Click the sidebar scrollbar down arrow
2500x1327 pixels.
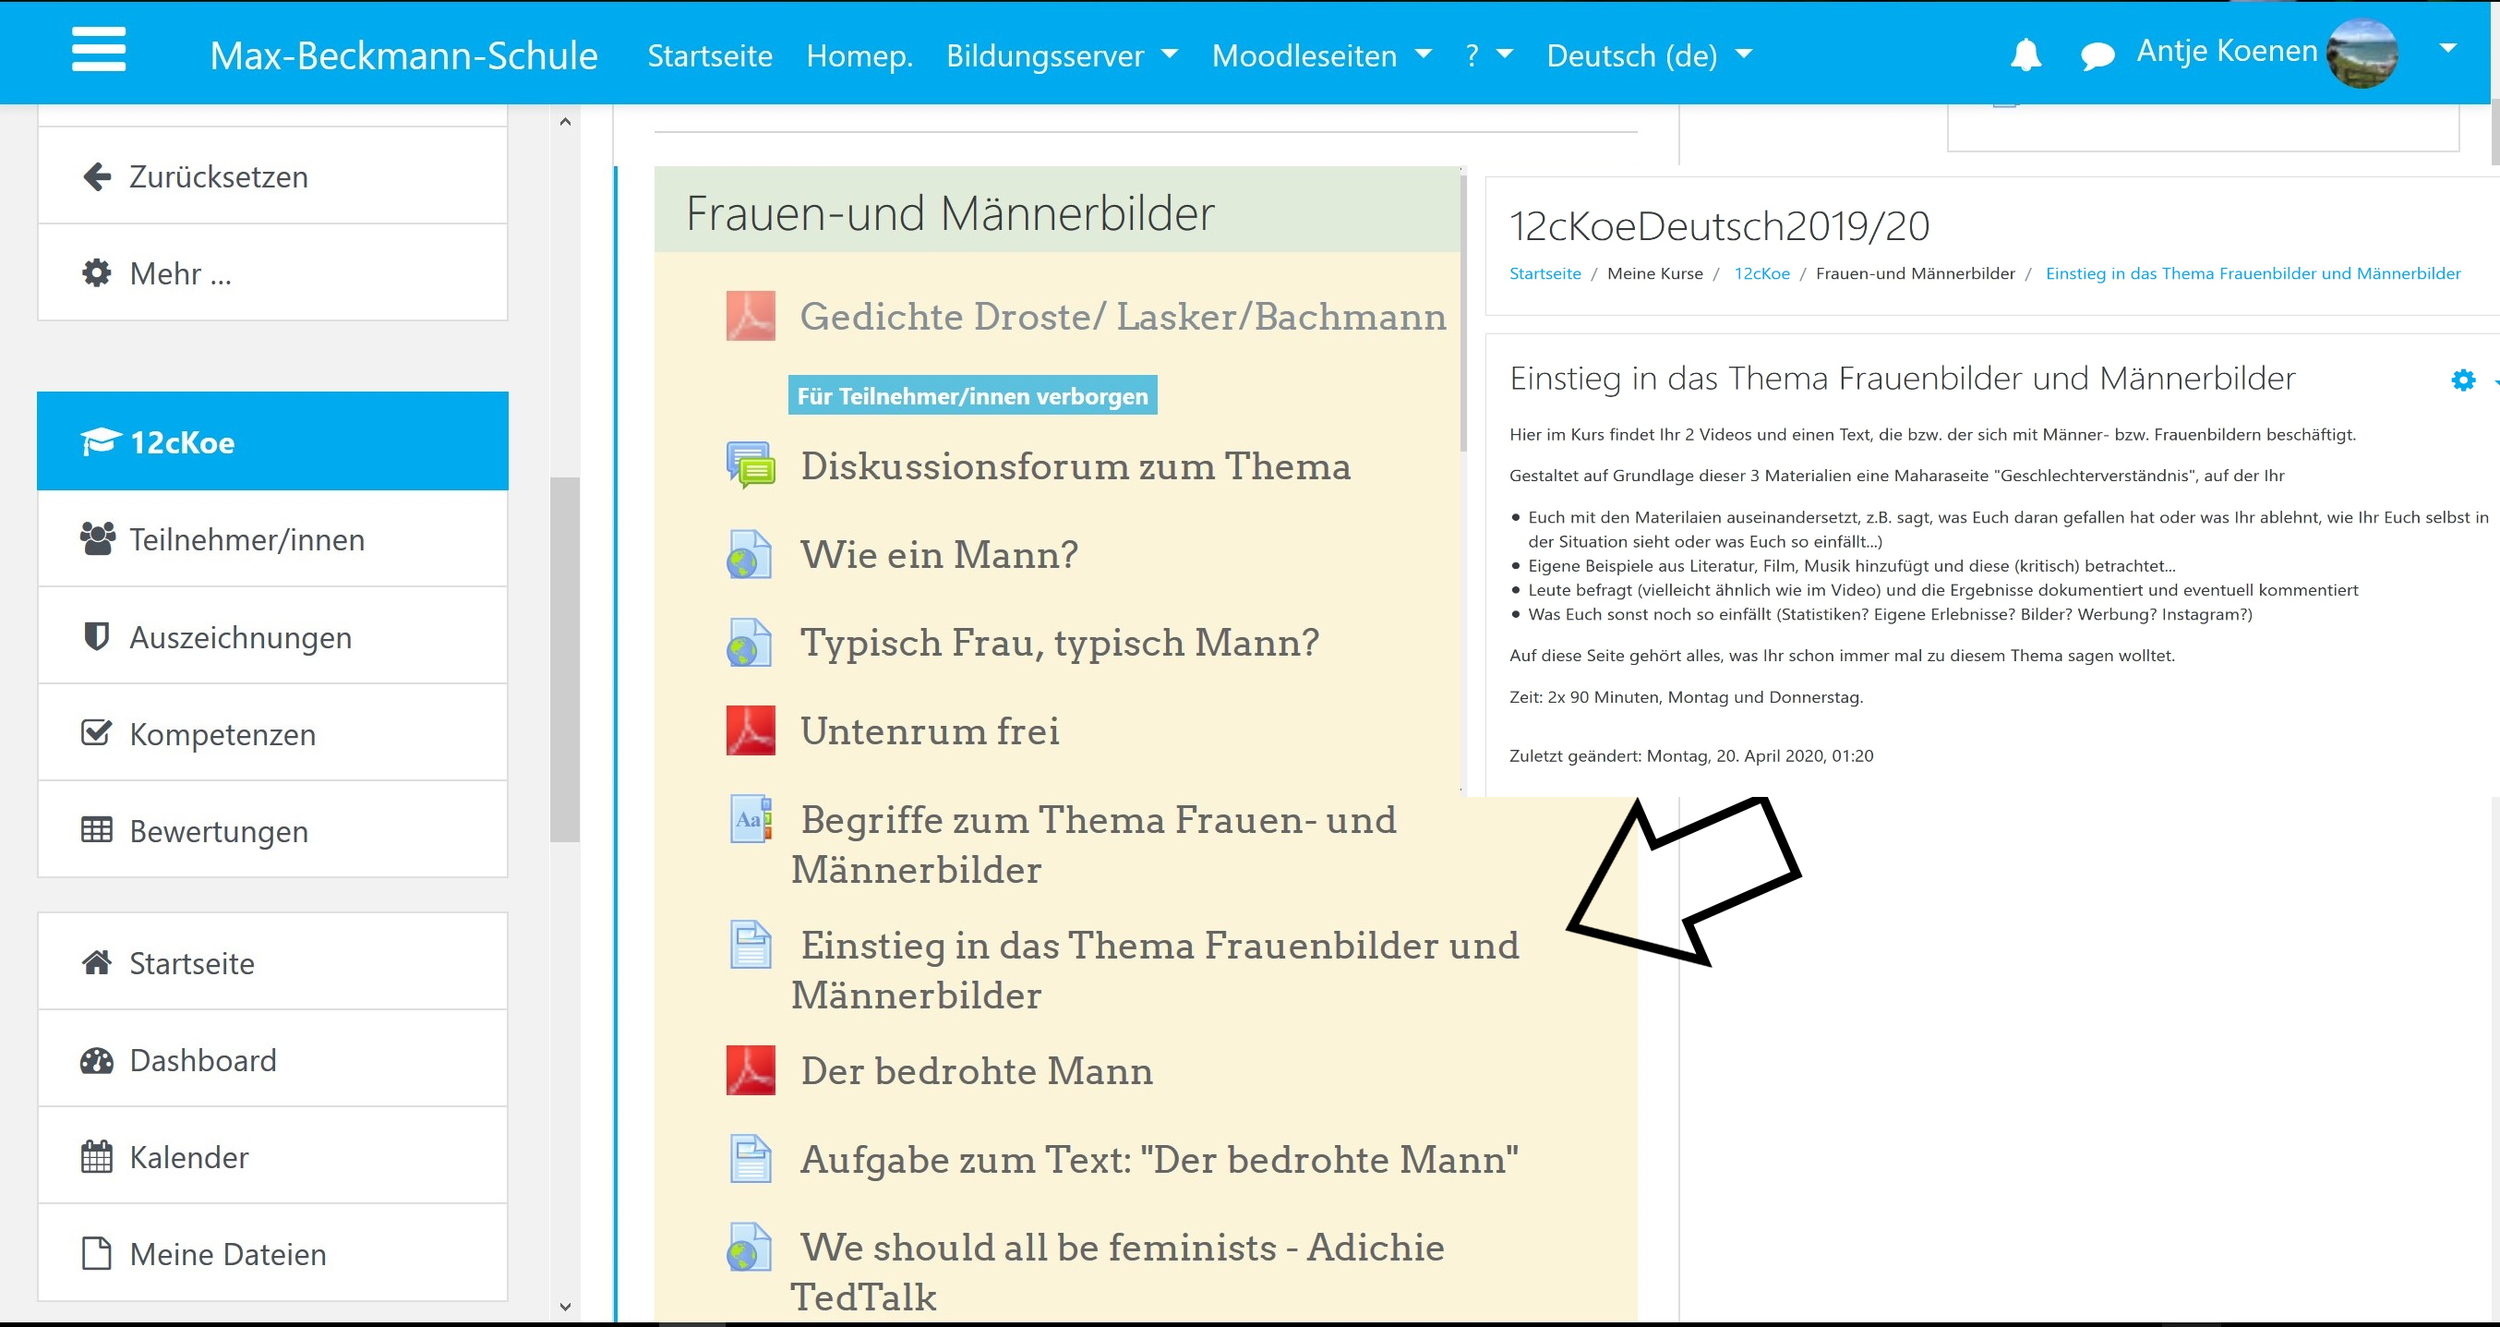click(565, 1307)
